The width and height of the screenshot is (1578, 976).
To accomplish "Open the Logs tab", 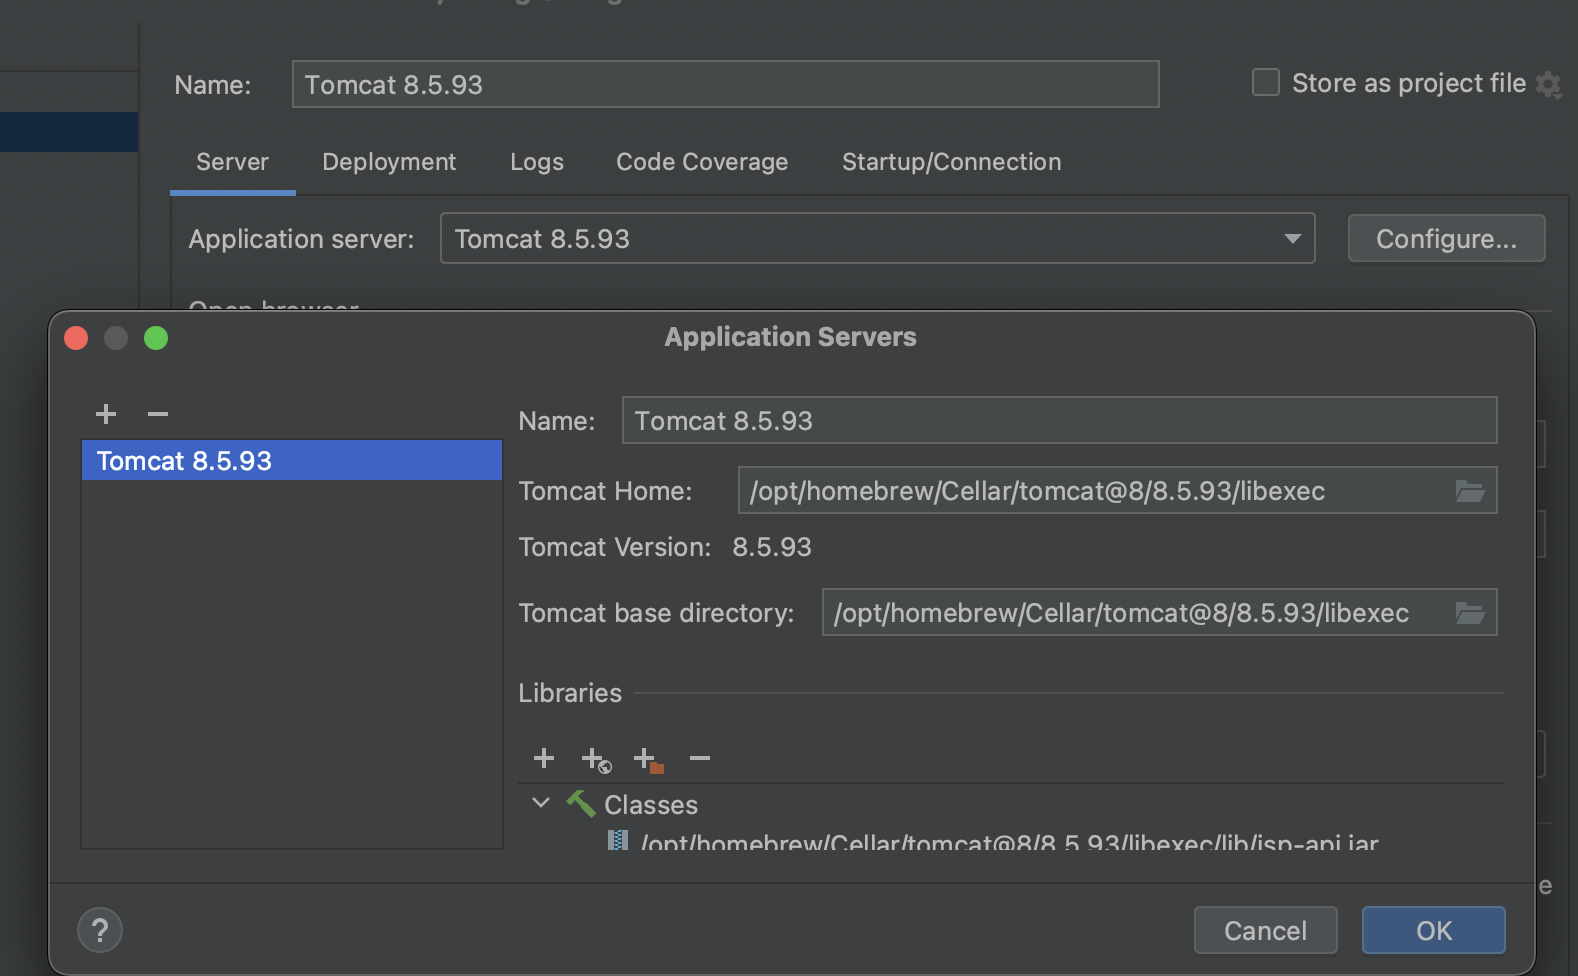I will [x=537, y=162].
